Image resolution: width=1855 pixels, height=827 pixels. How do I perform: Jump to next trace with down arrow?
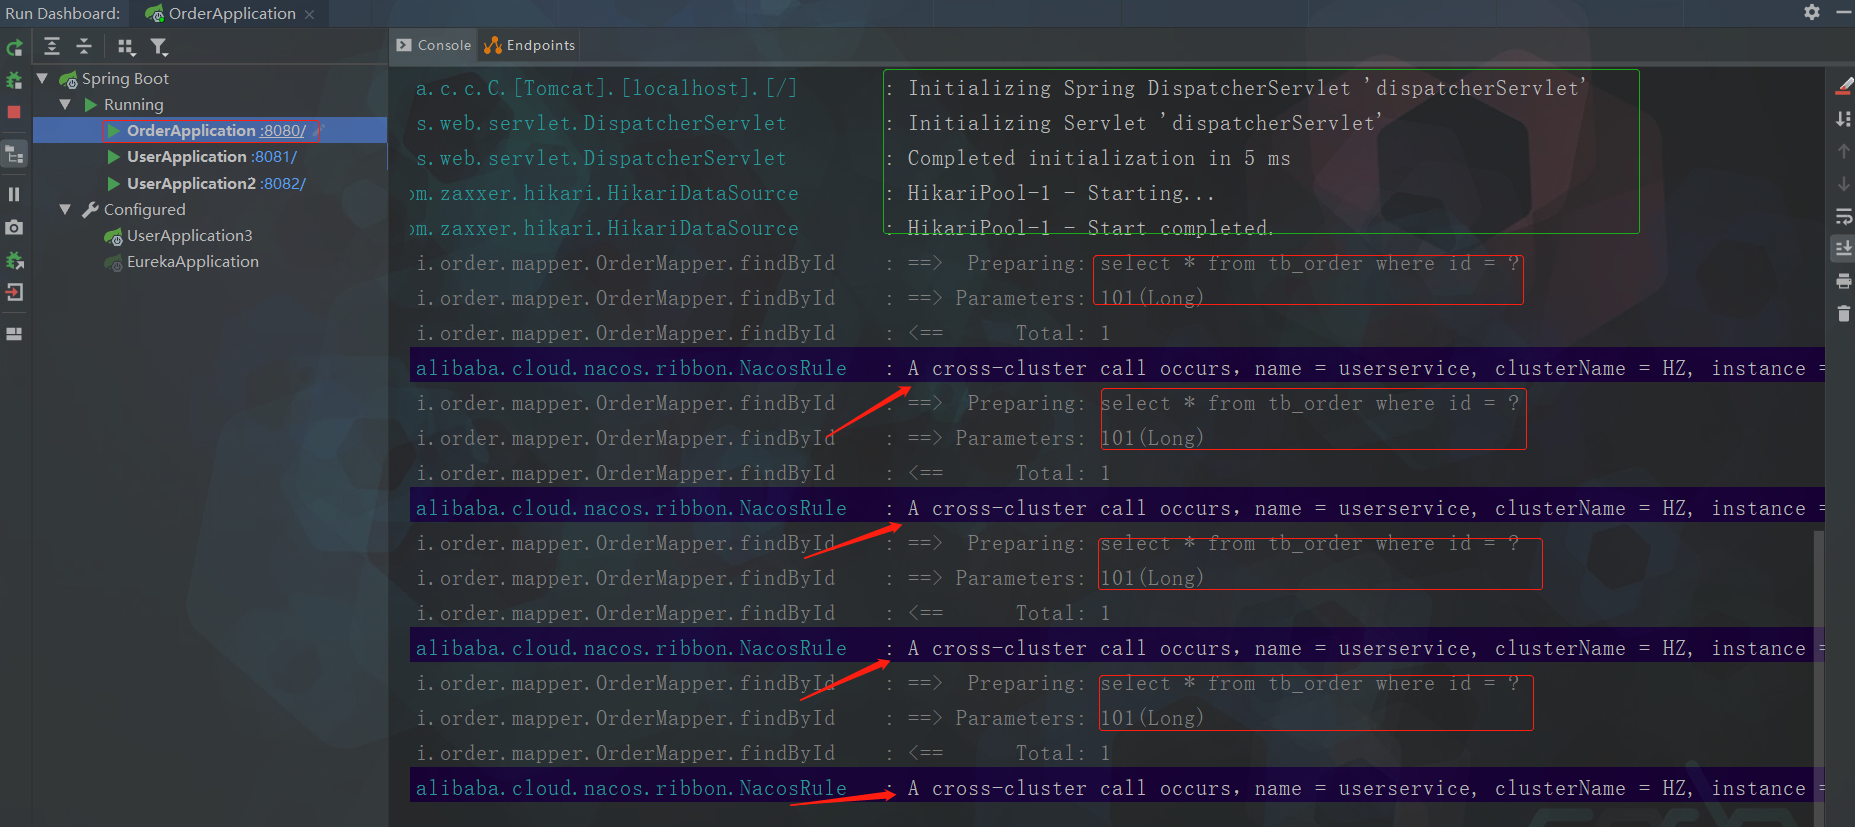click(x=1843, y=184)
